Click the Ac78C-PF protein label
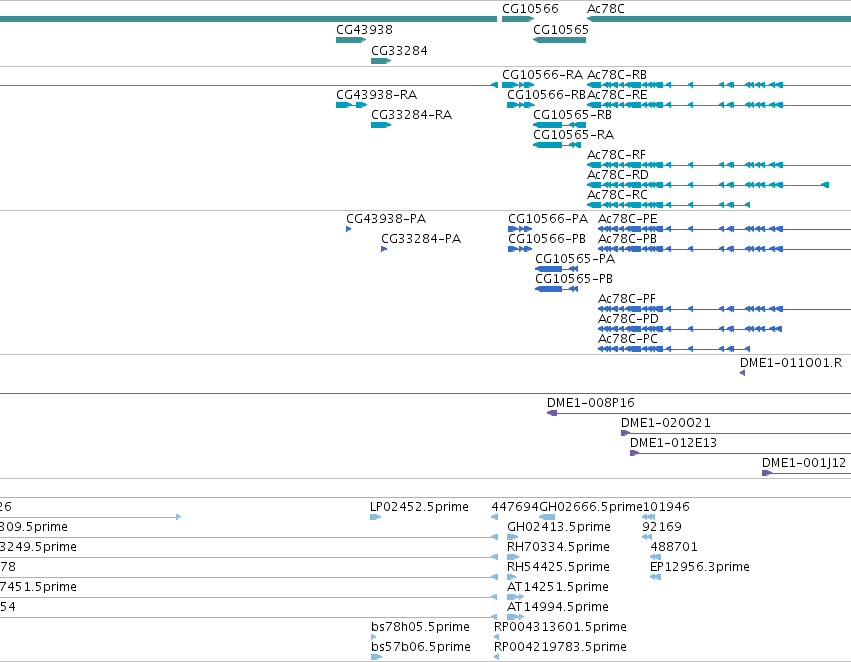Viewport: 851px width, 662px height. coord(626,299)
